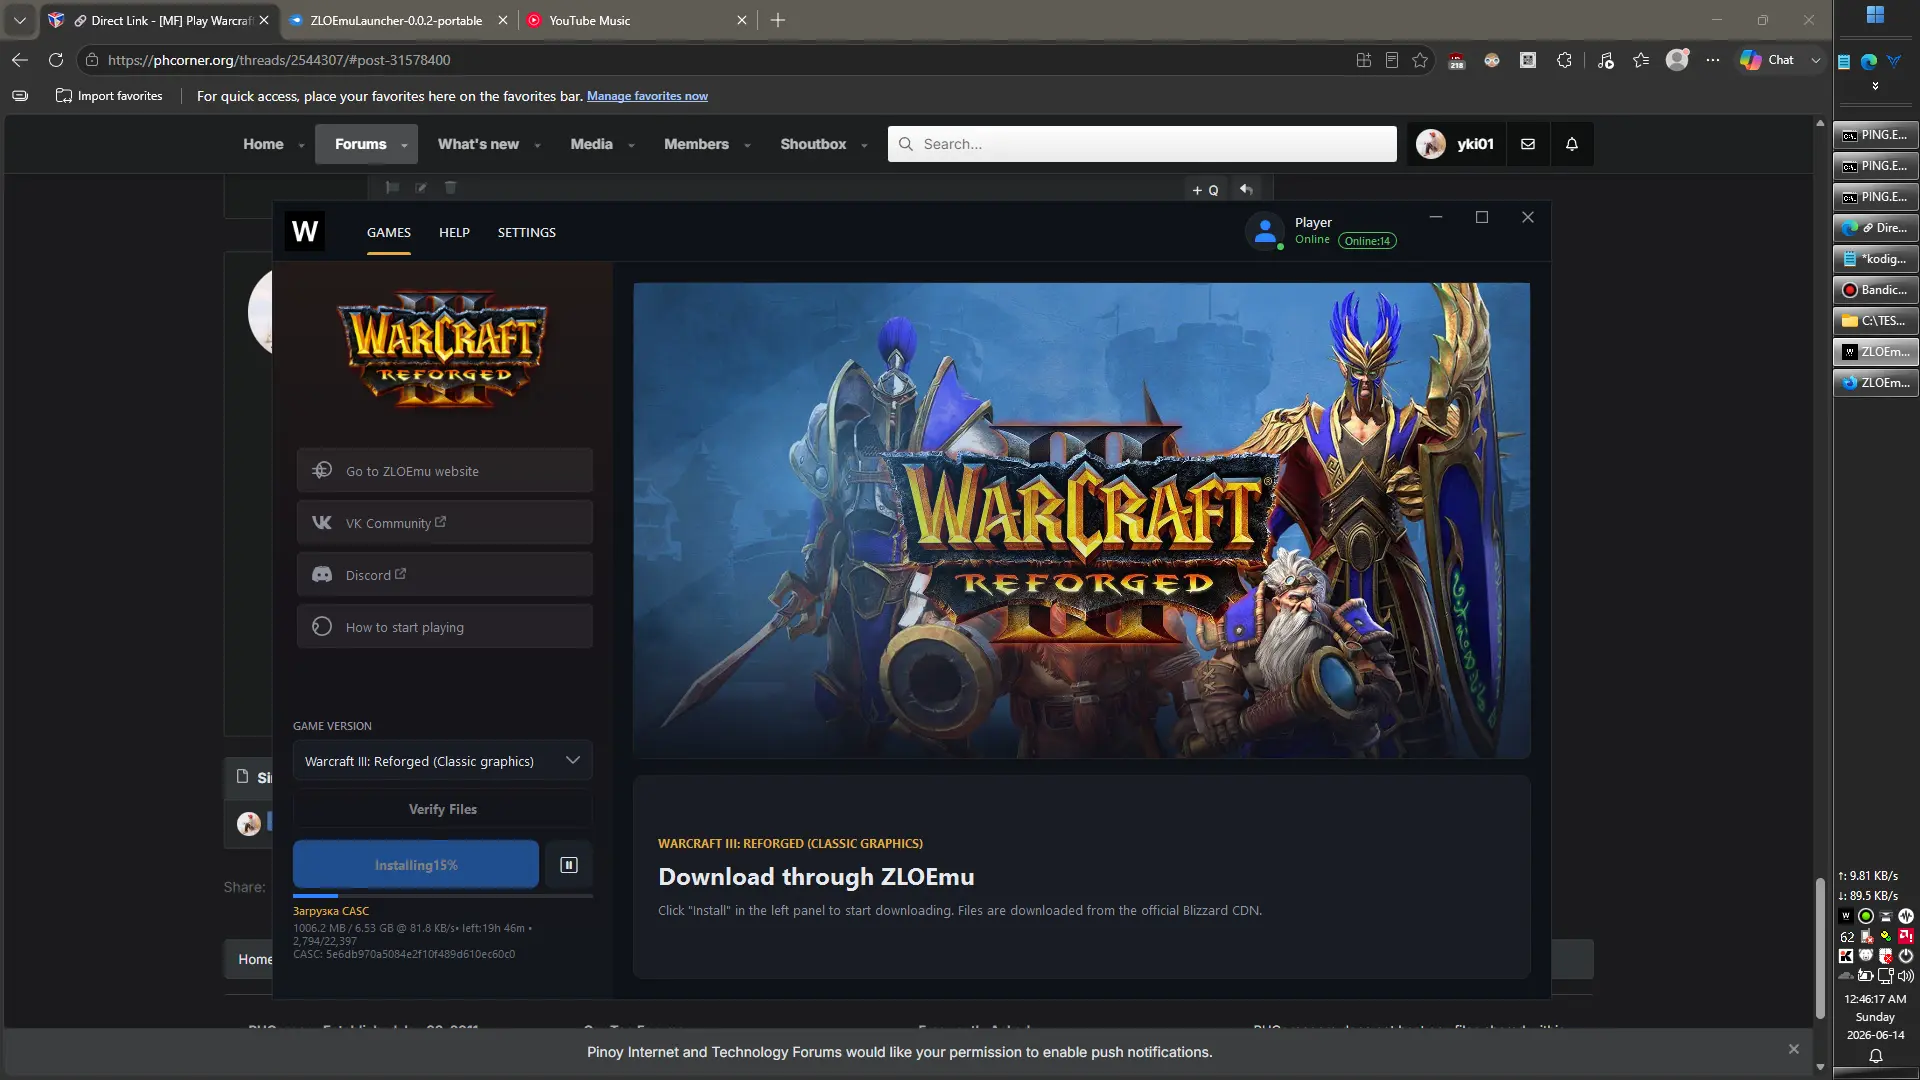Refresh the browser page
This screenshot has width=1920, height=1080.
tap(56, 60)
